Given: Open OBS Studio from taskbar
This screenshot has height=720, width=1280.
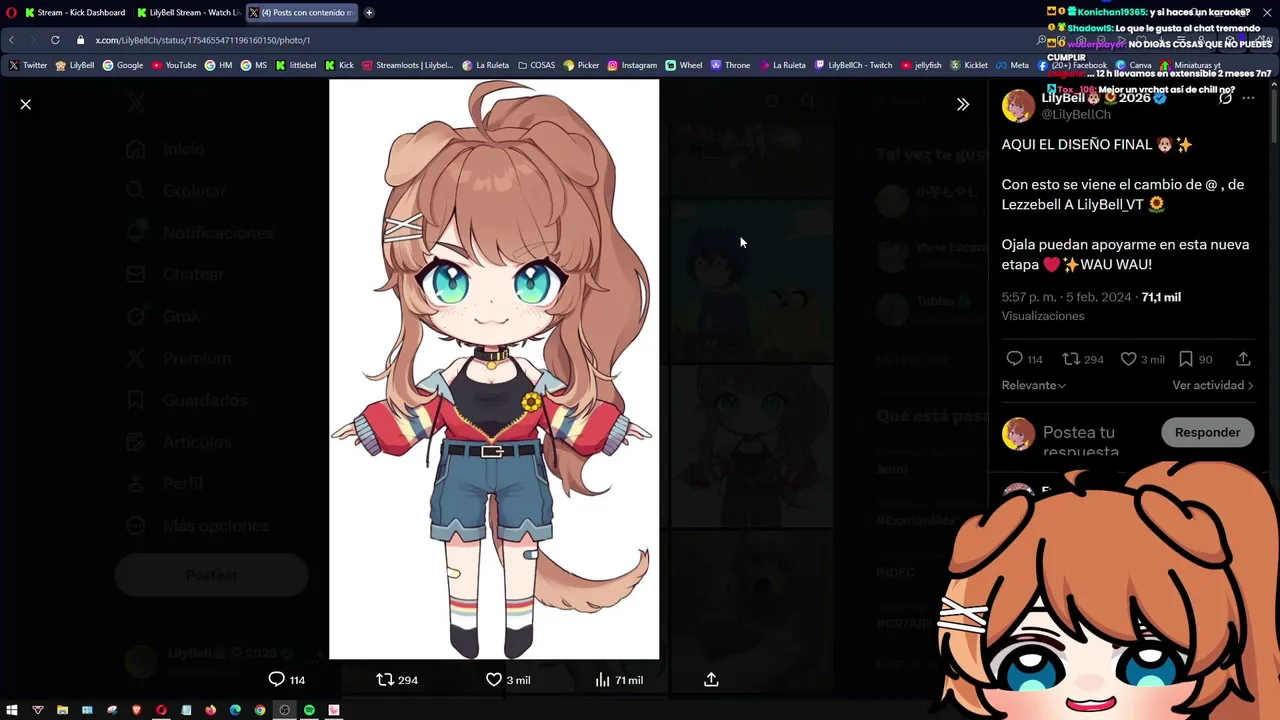Looking at the screenshot, I should coord(285,710).
